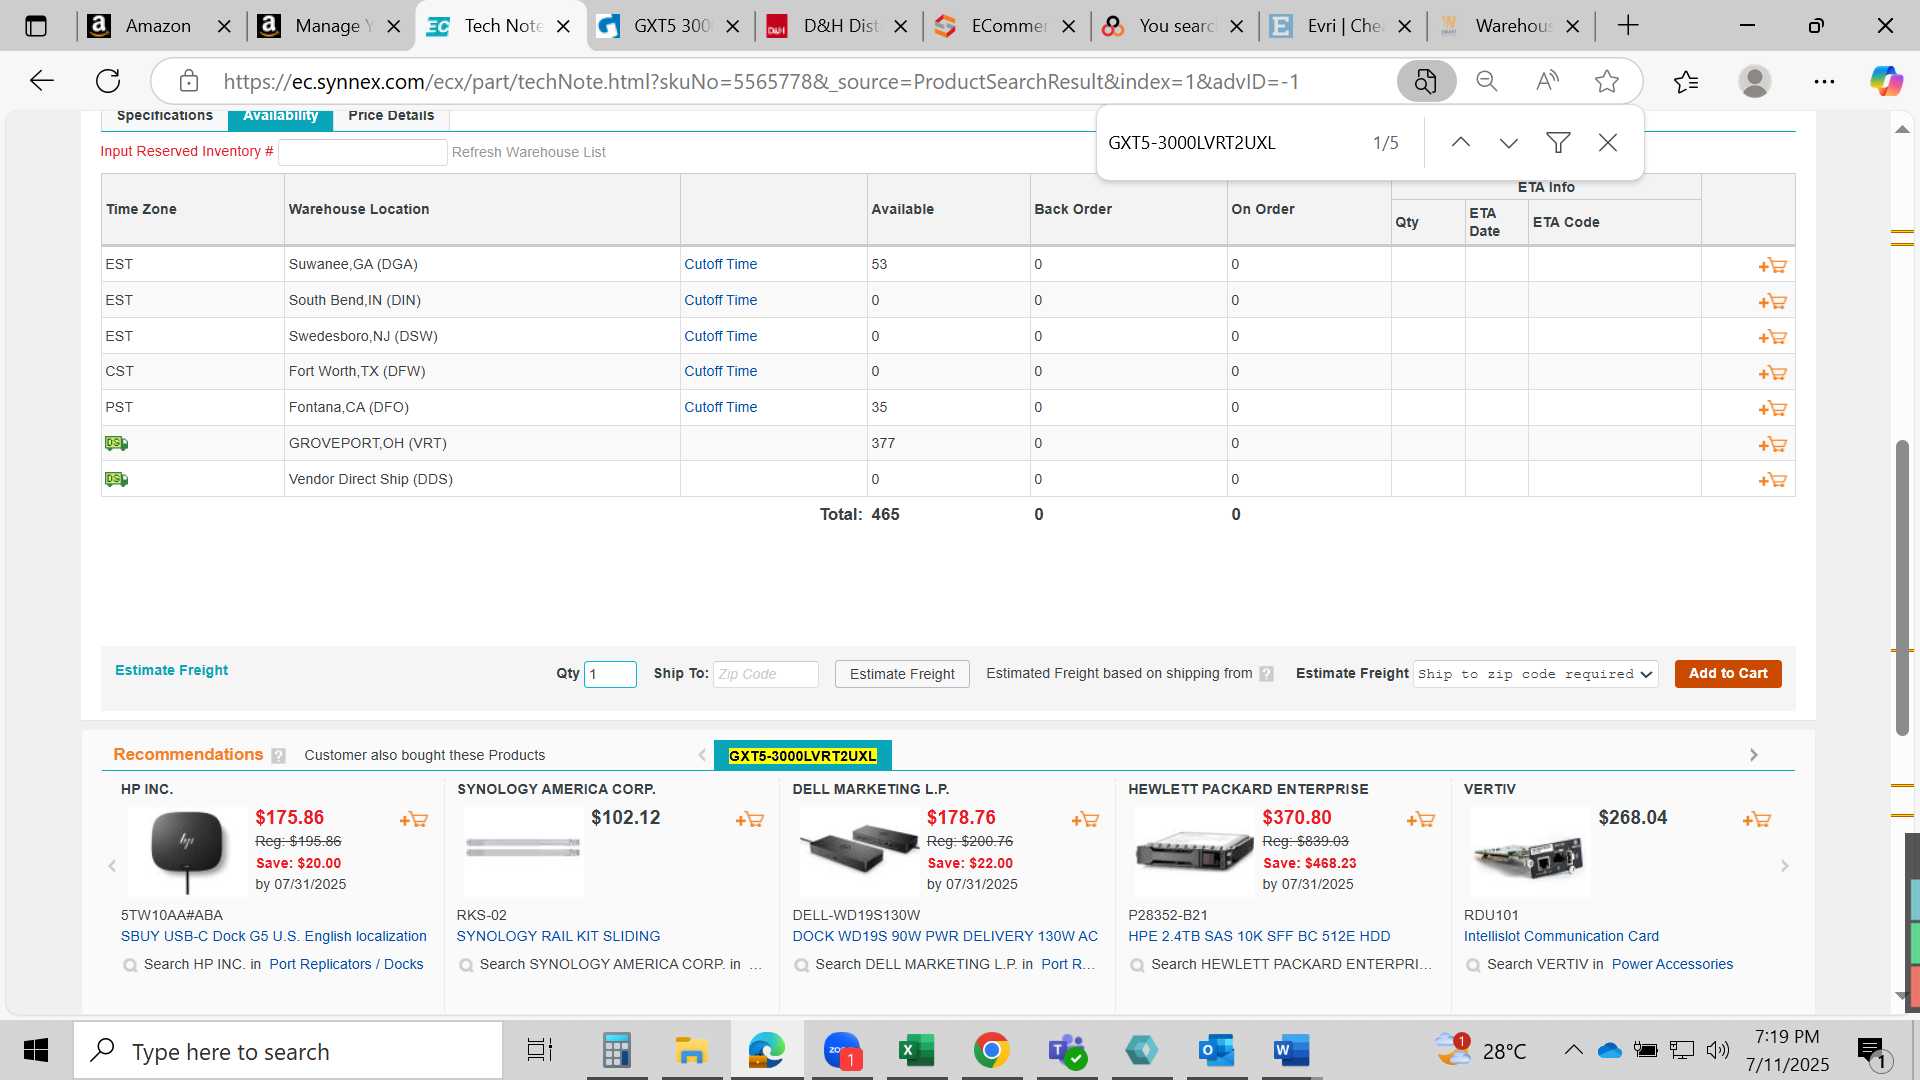Add Fontana,CA (DFO) warehouse to cart

tap(1772, 409)
